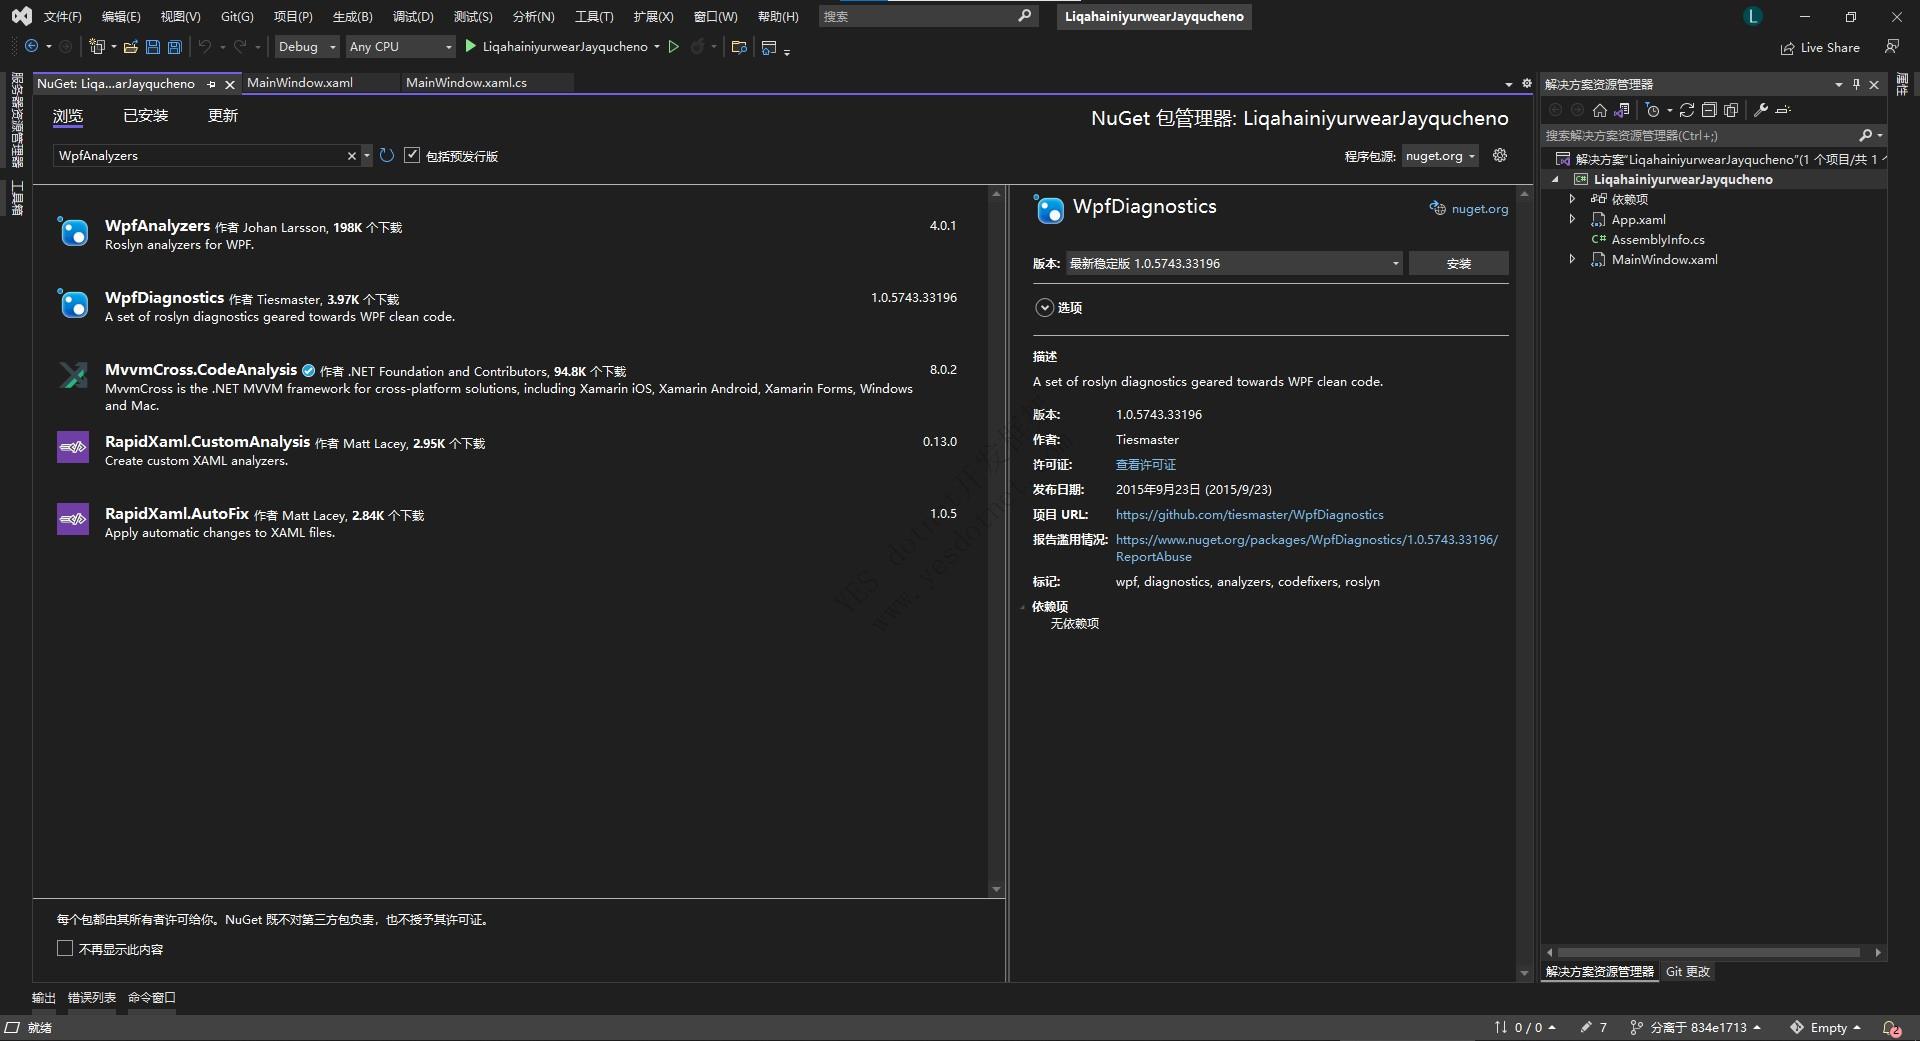Image resolution: width=1920 pixels, height=1041 pixels.
Task: Click the Solution Explorer home icon
Action: (x=1600, y=110)
